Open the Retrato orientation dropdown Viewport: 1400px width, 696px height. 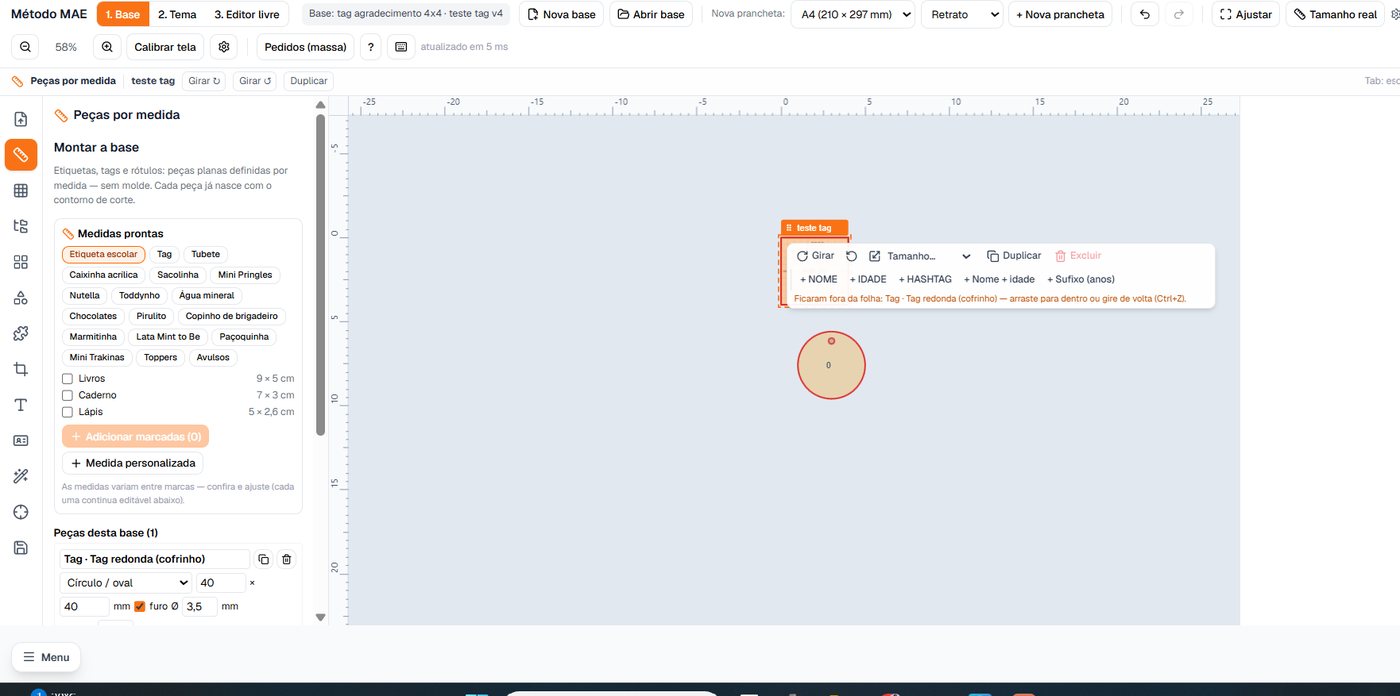(x=962, y=15)
